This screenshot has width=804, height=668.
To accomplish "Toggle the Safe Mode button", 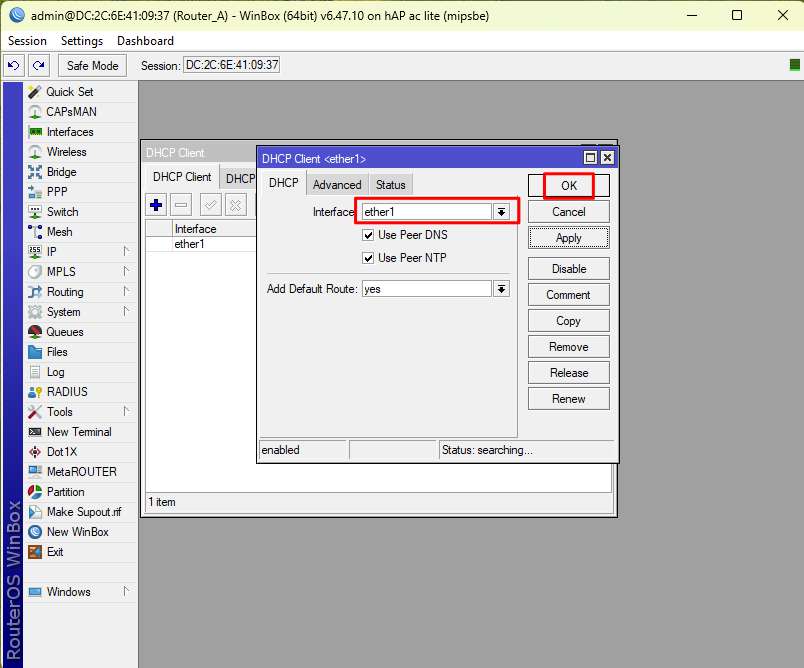I will (92, 65).
